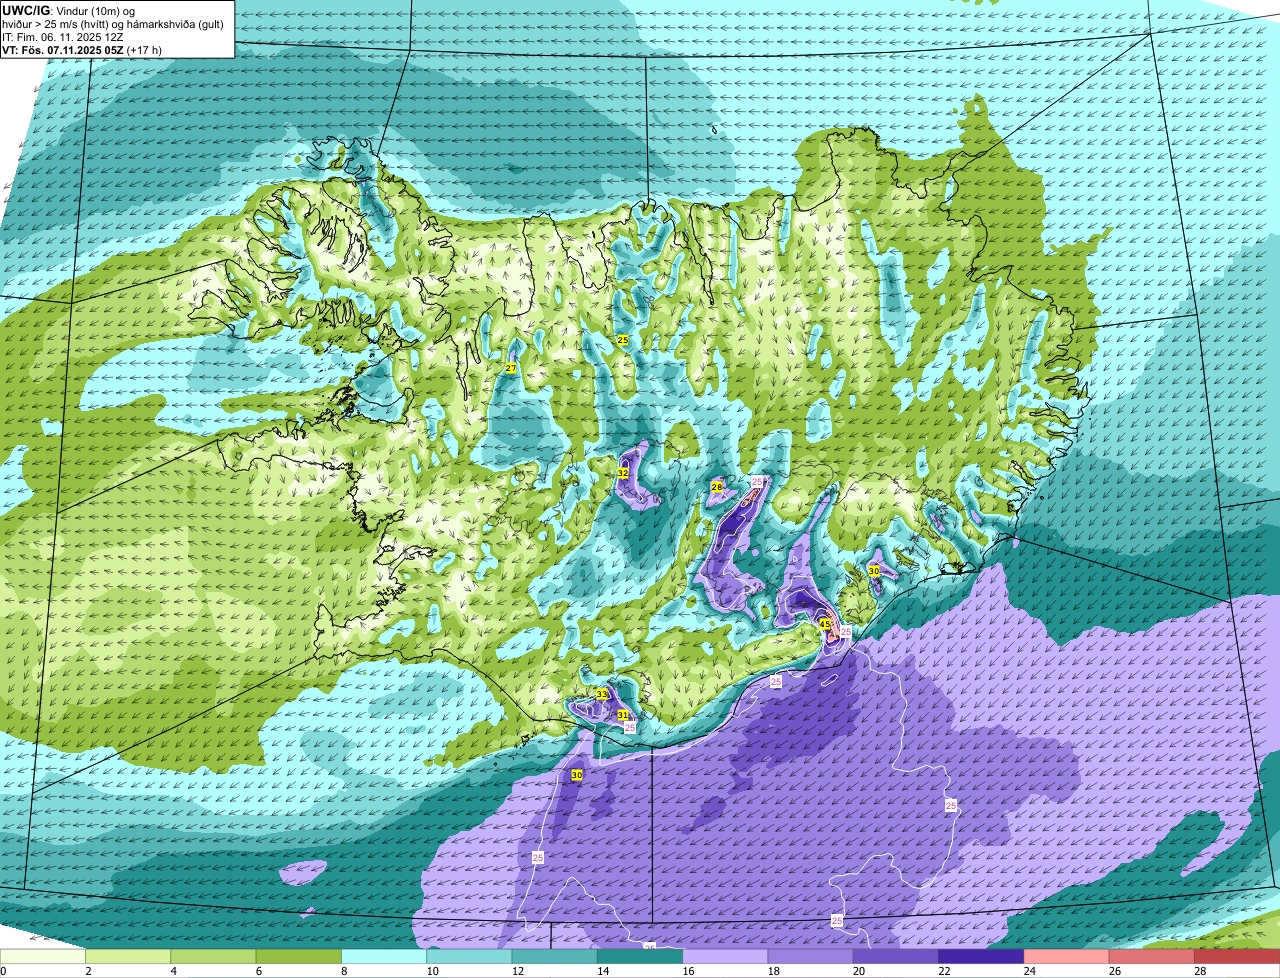1280x978 pixels.
Task: Click the yellow 27 max gust label
Action: 510,369
